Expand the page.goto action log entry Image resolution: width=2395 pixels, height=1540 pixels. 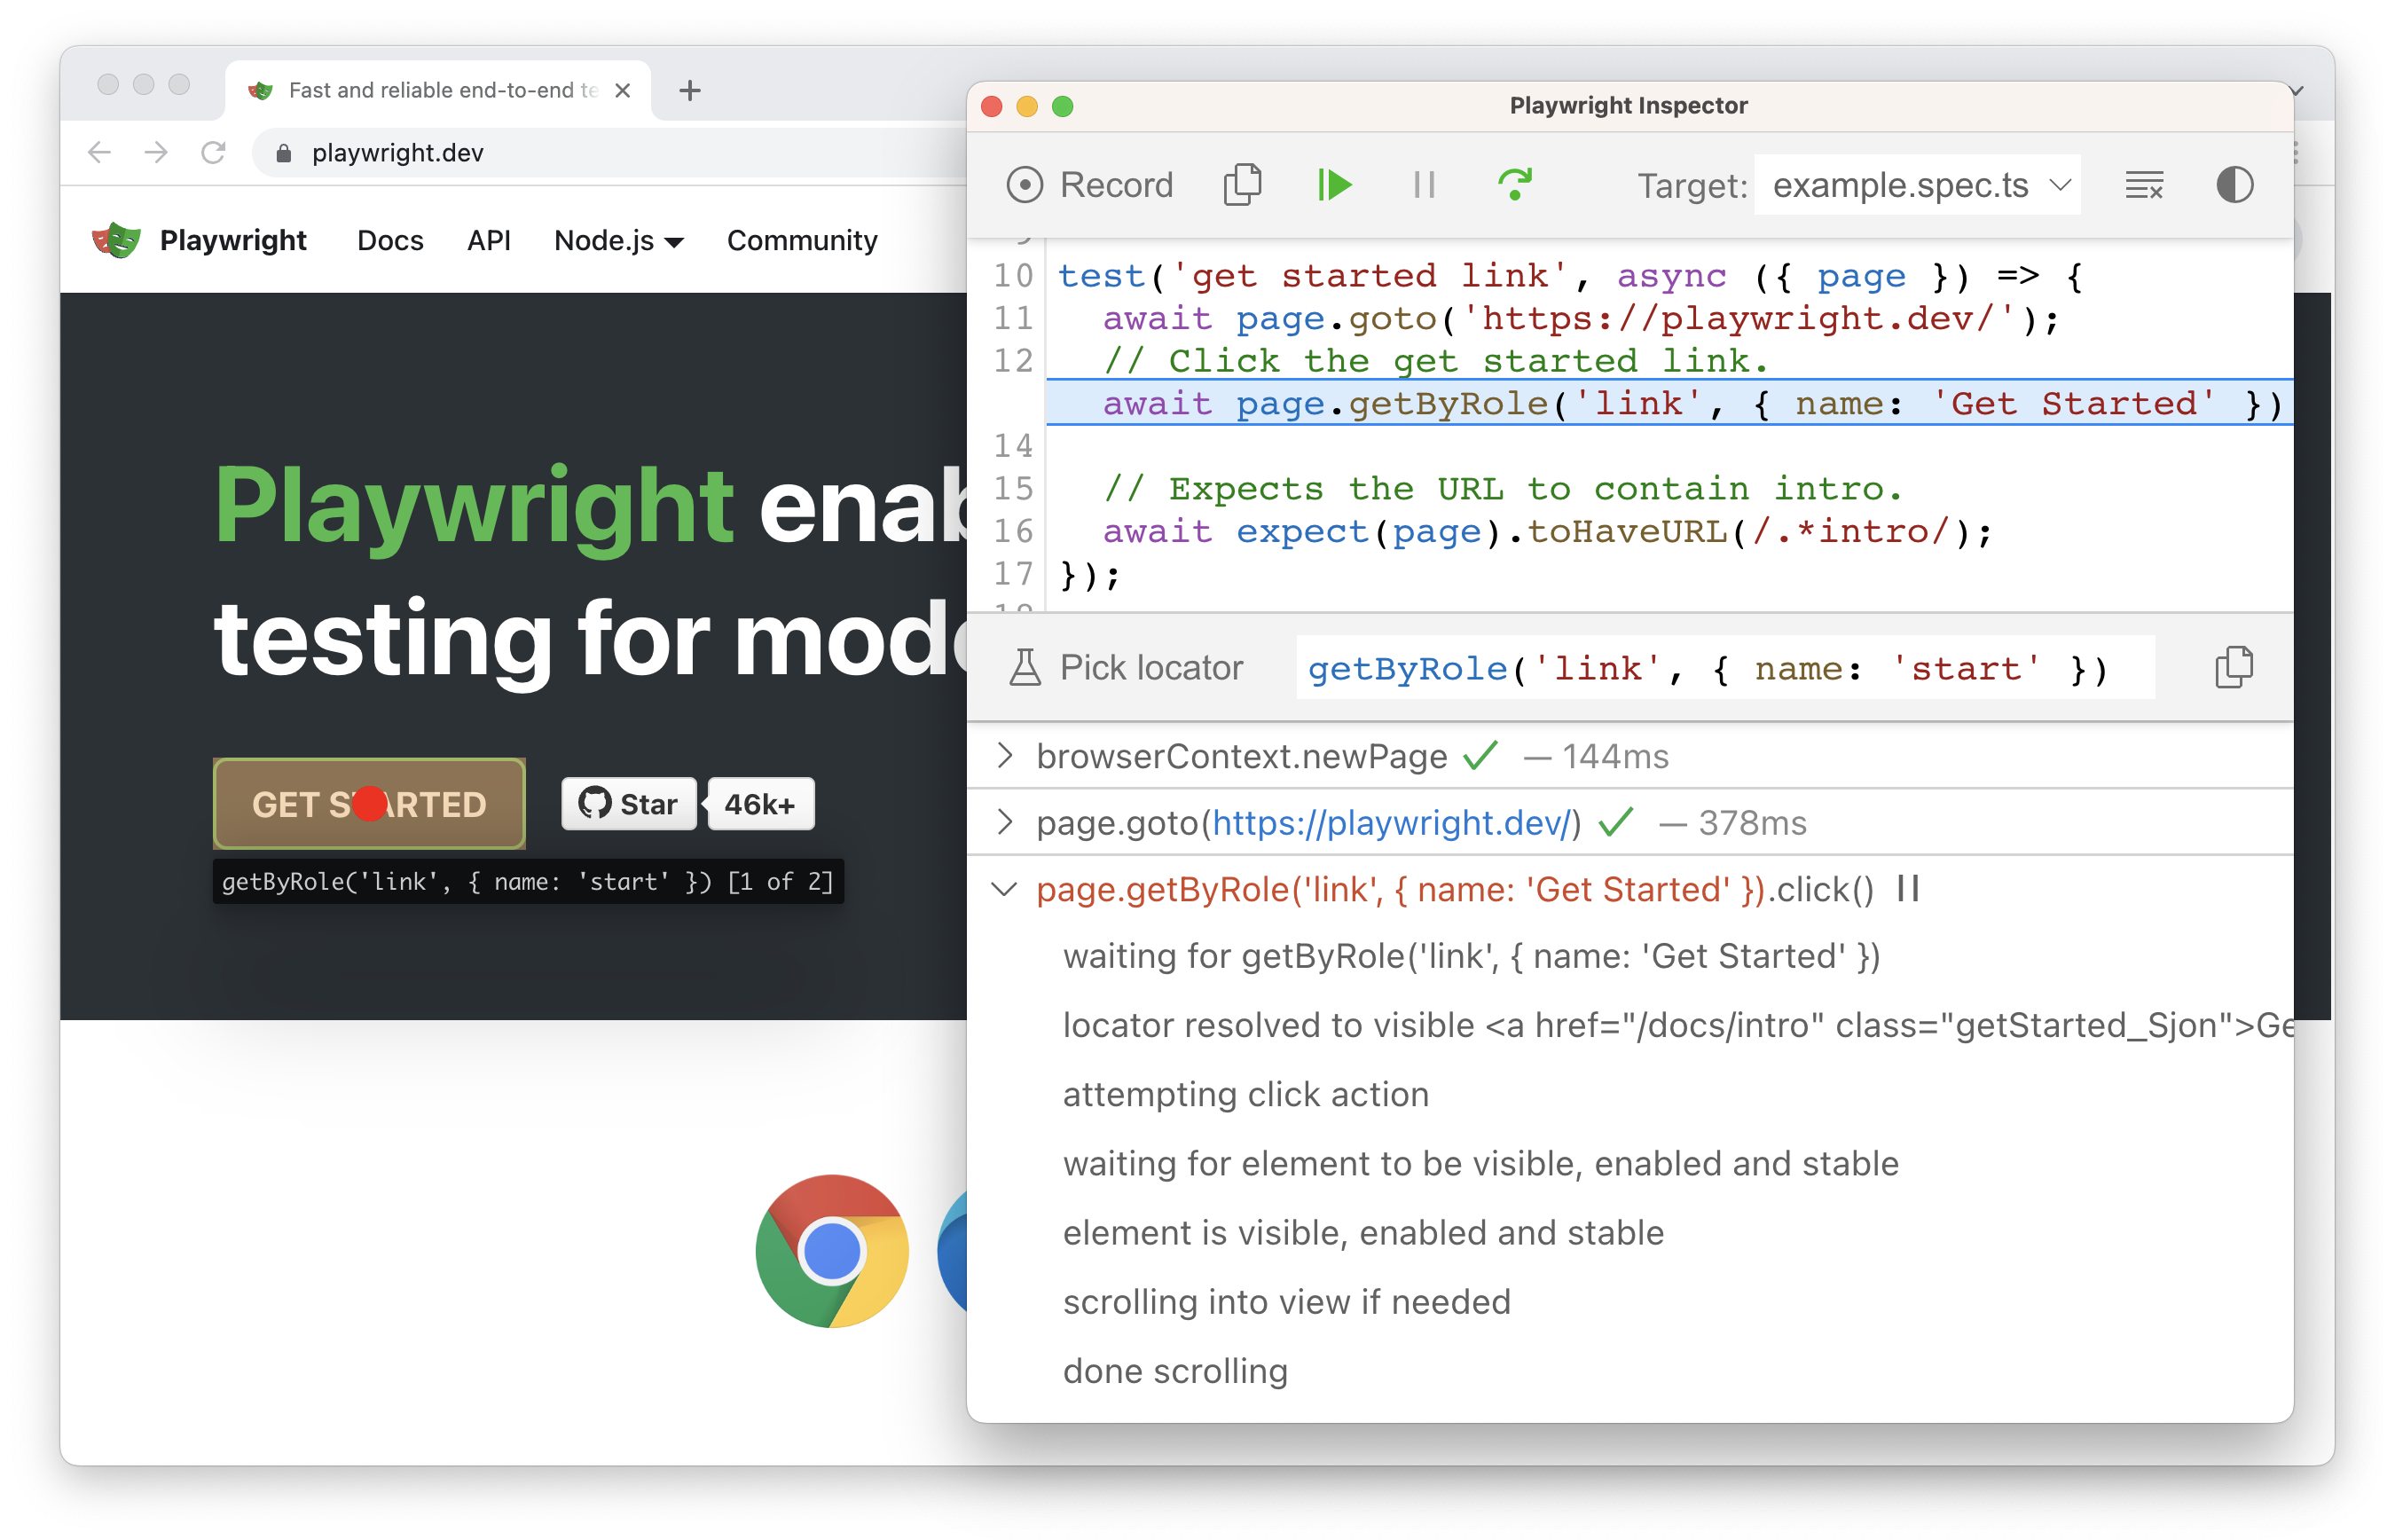1007,822
